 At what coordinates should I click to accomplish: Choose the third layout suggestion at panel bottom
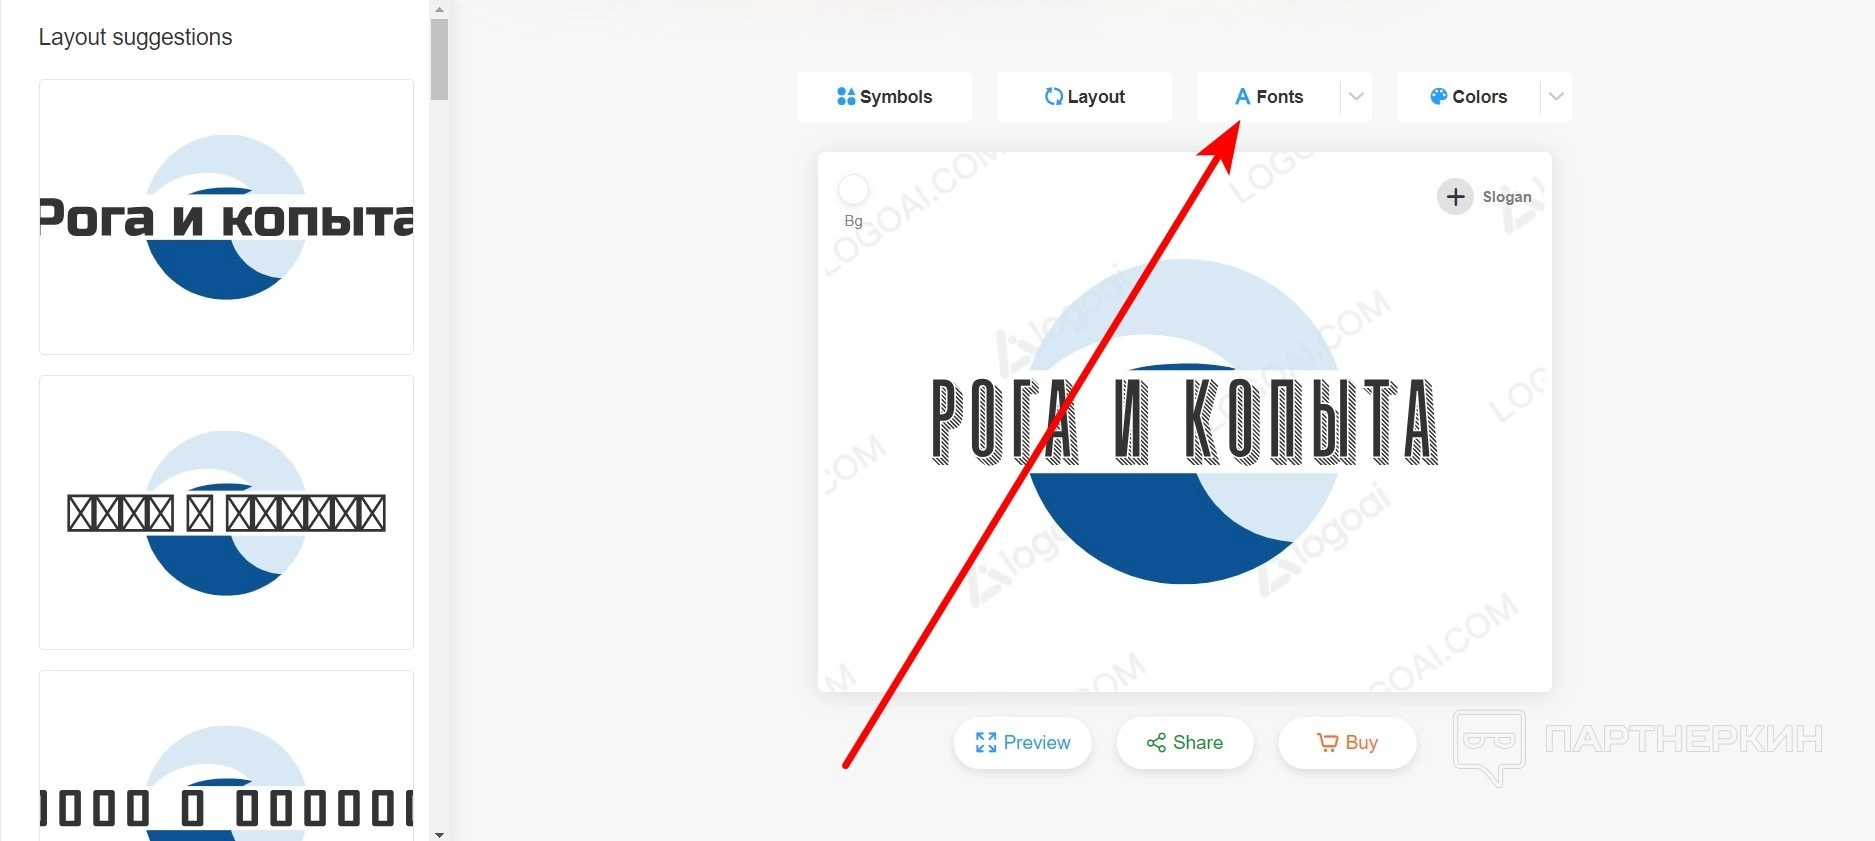point(226,756)
